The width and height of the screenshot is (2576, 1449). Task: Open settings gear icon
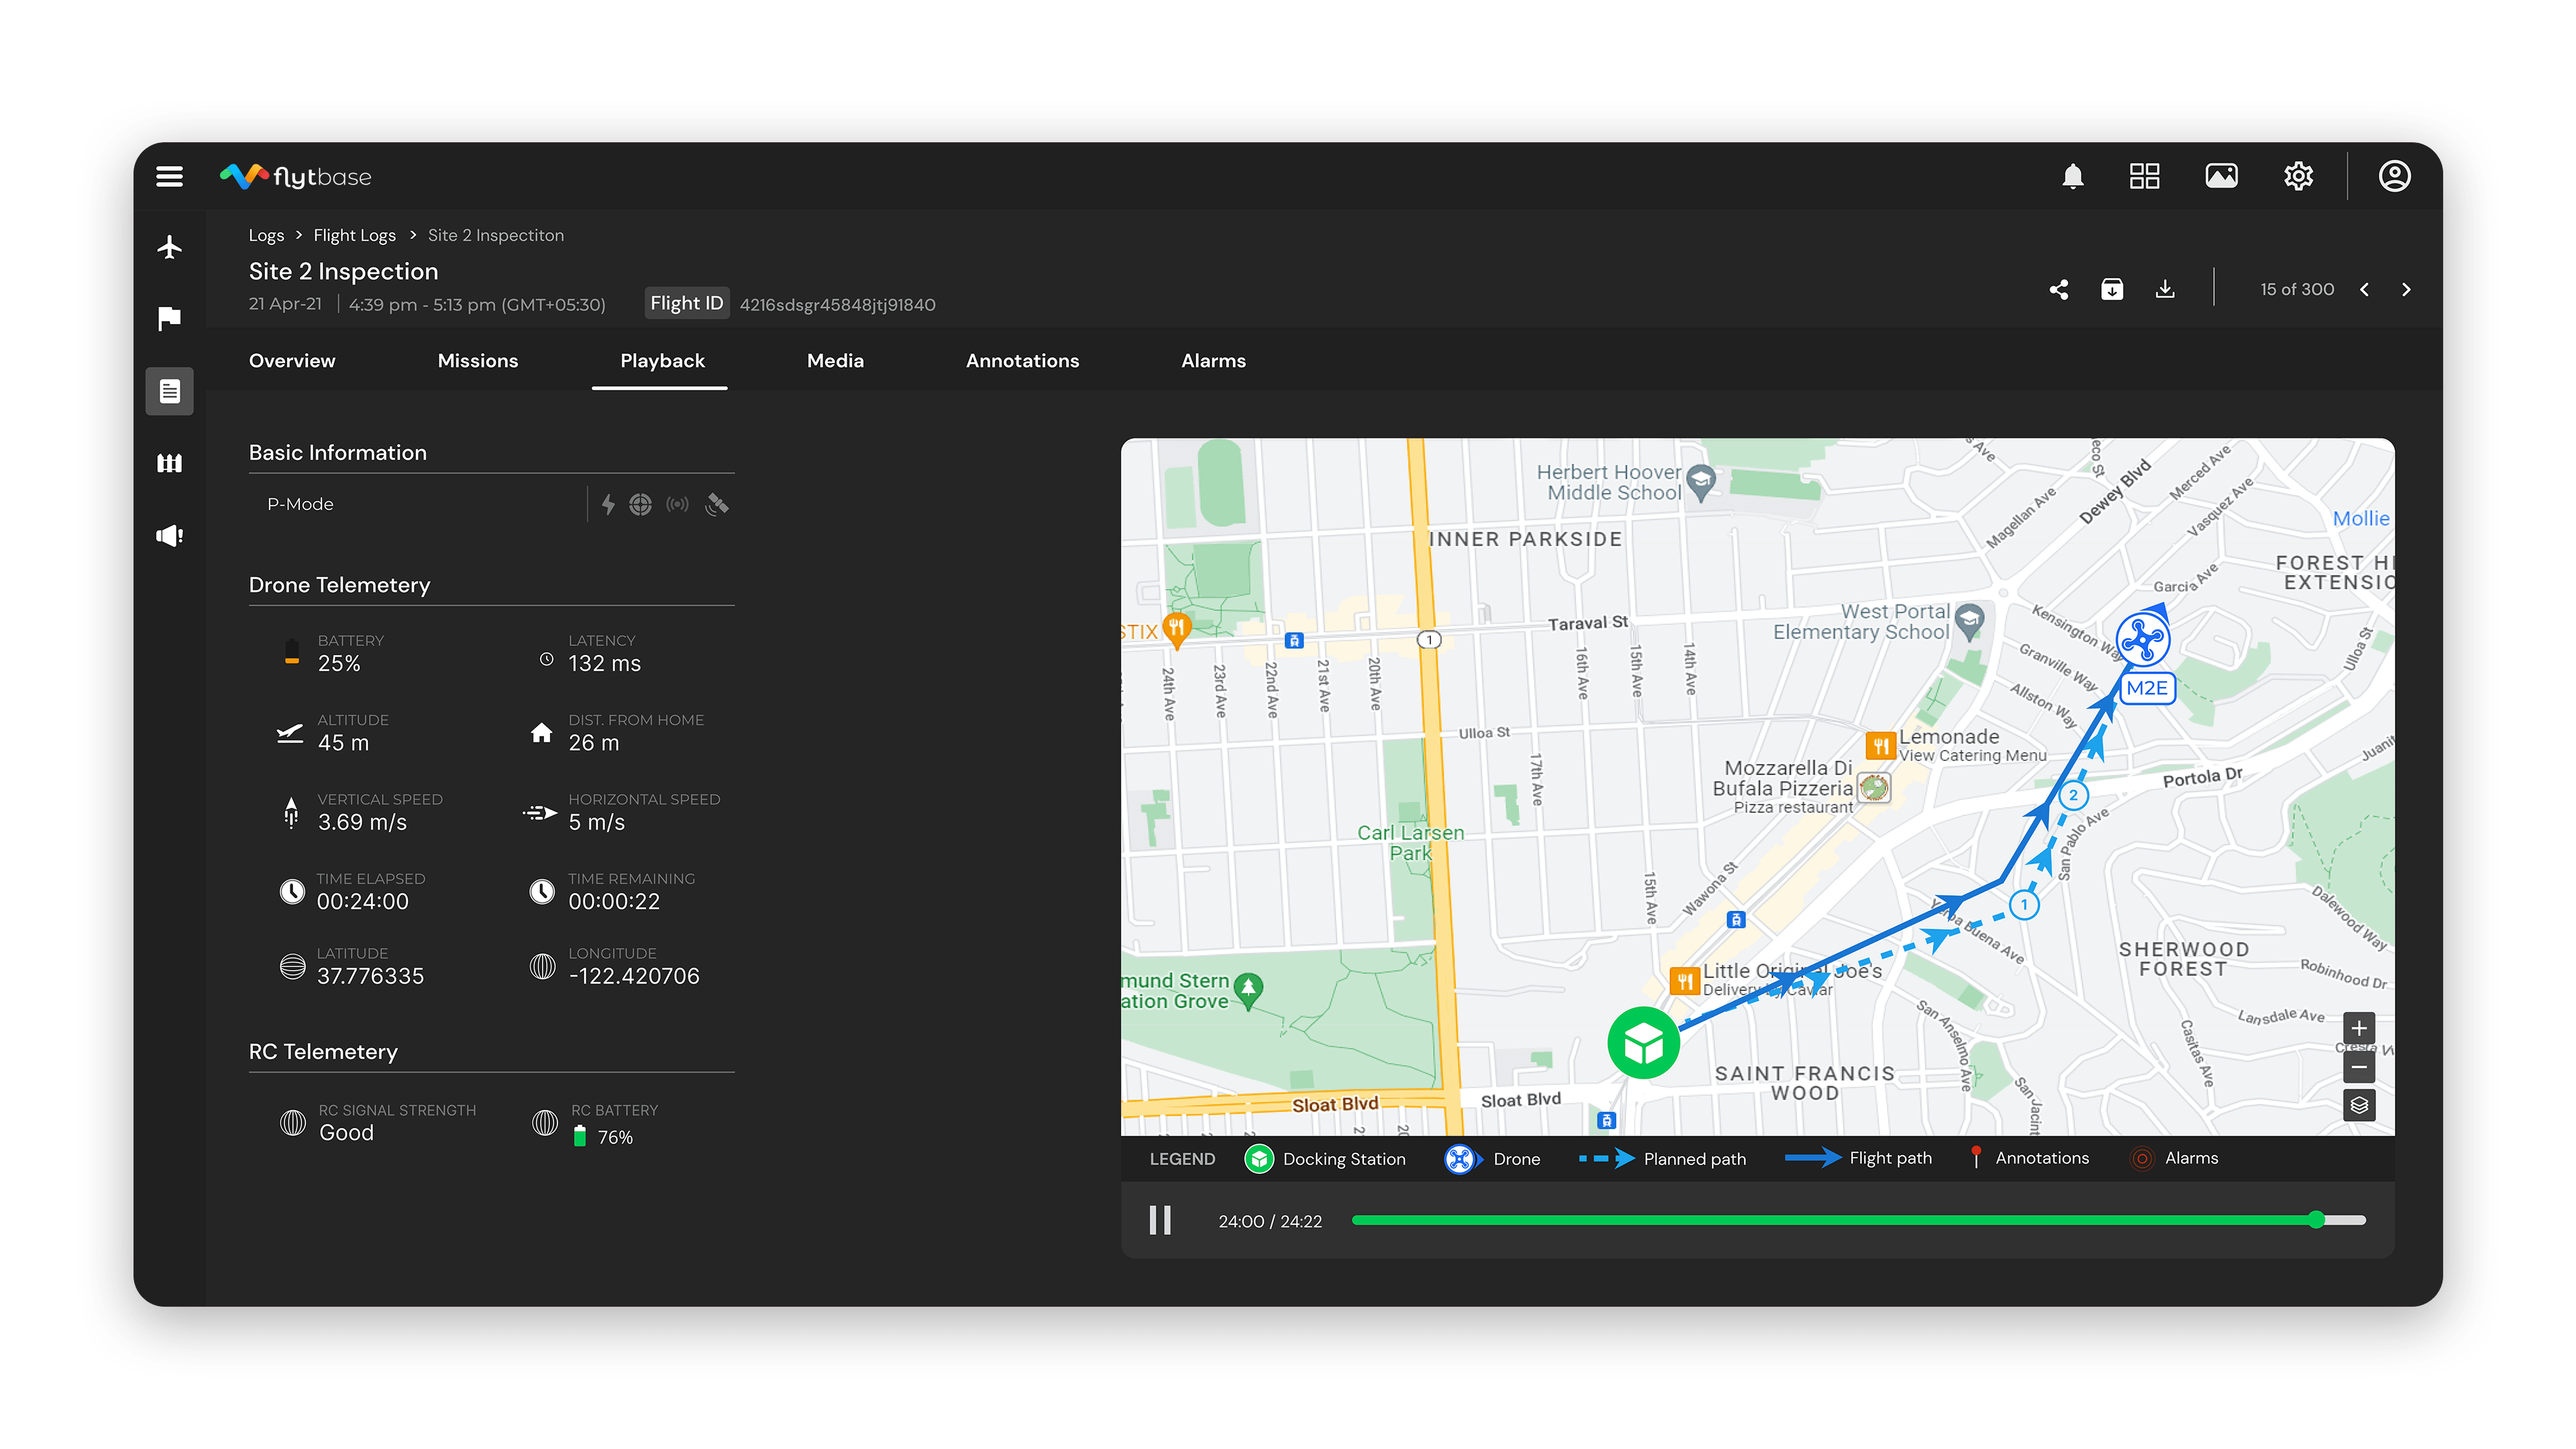(x=2298, y=176)
